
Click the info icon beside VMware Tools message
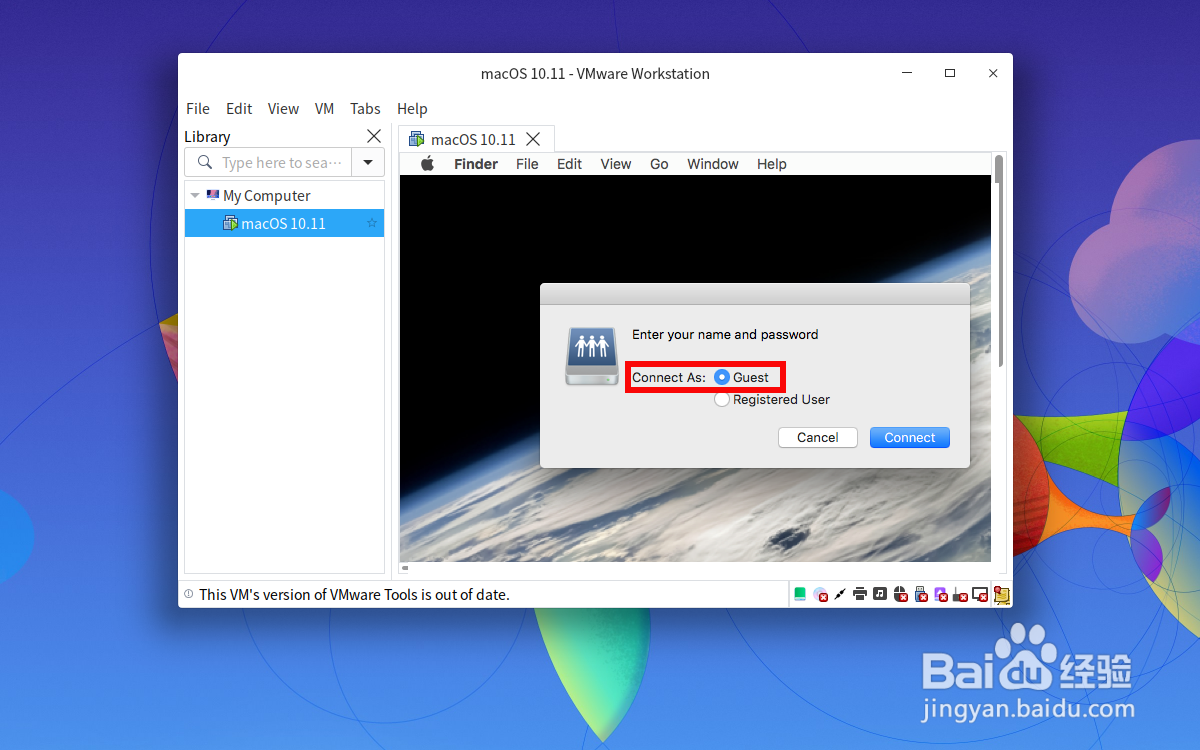click(x=188, y=594)
